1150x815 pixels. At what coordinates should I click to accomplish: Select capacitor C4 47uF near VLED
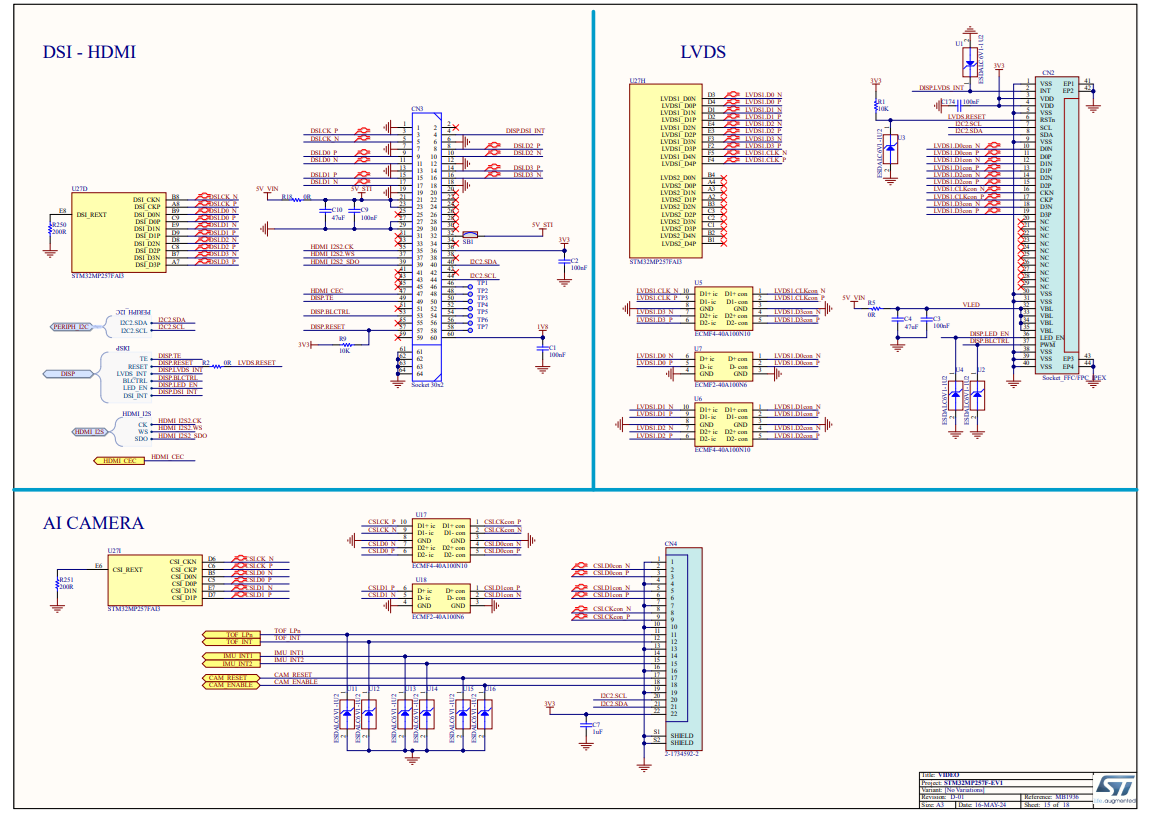(x=898, y=320)
